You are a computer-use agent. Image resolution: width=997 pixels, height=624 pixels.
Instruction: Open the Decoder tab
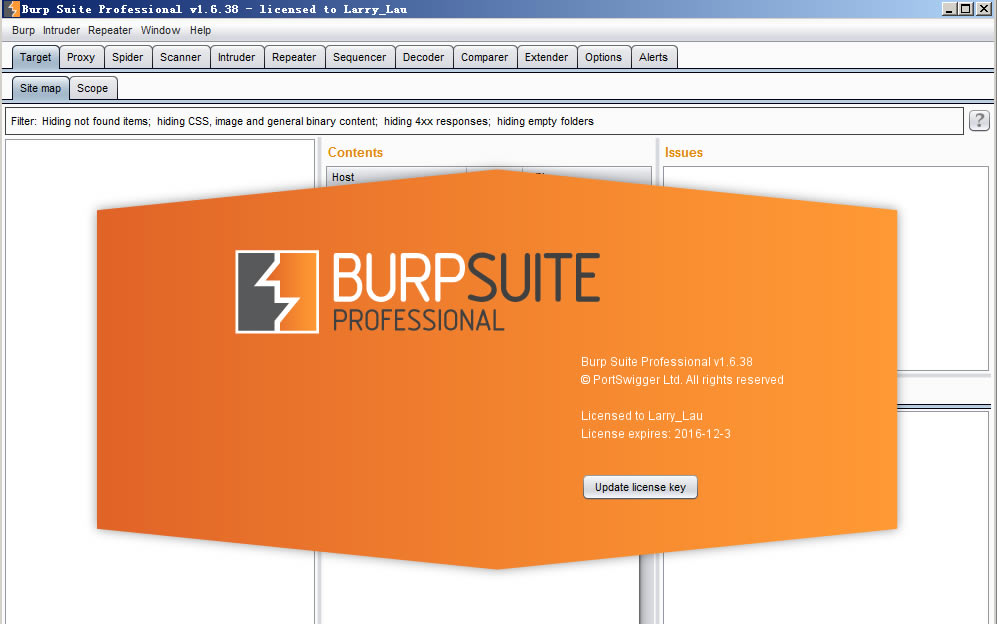423,57
